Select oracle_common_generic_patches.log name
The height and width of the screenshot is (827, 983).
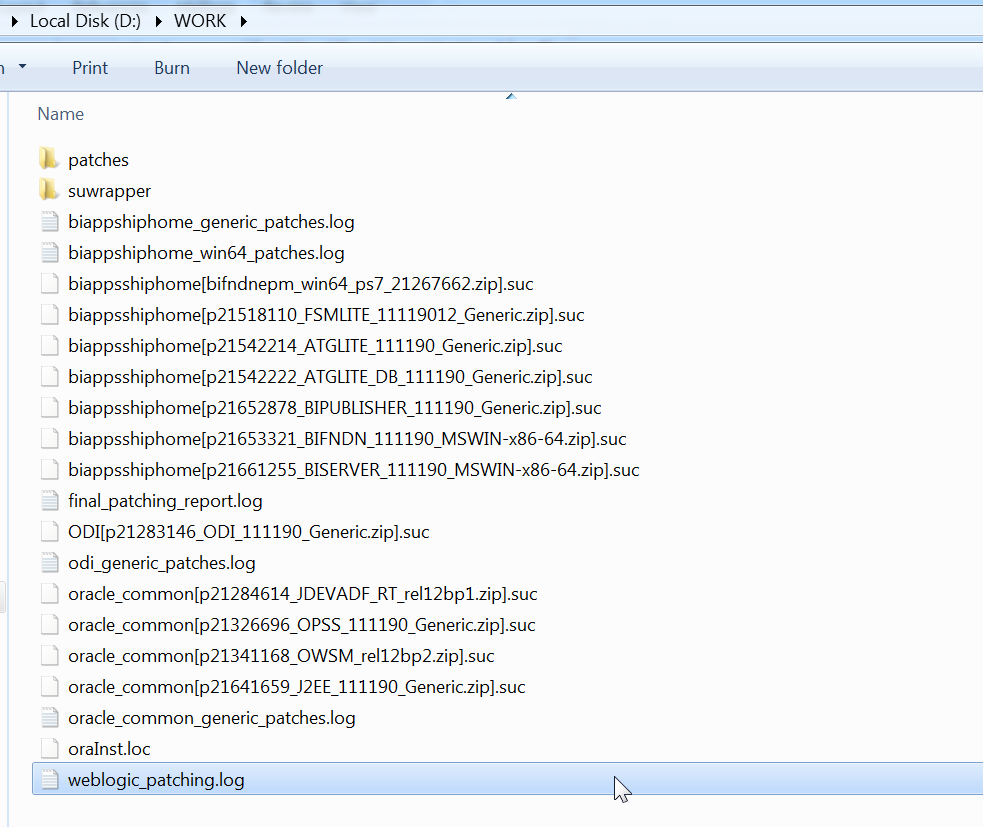click(x=212, y=718)
